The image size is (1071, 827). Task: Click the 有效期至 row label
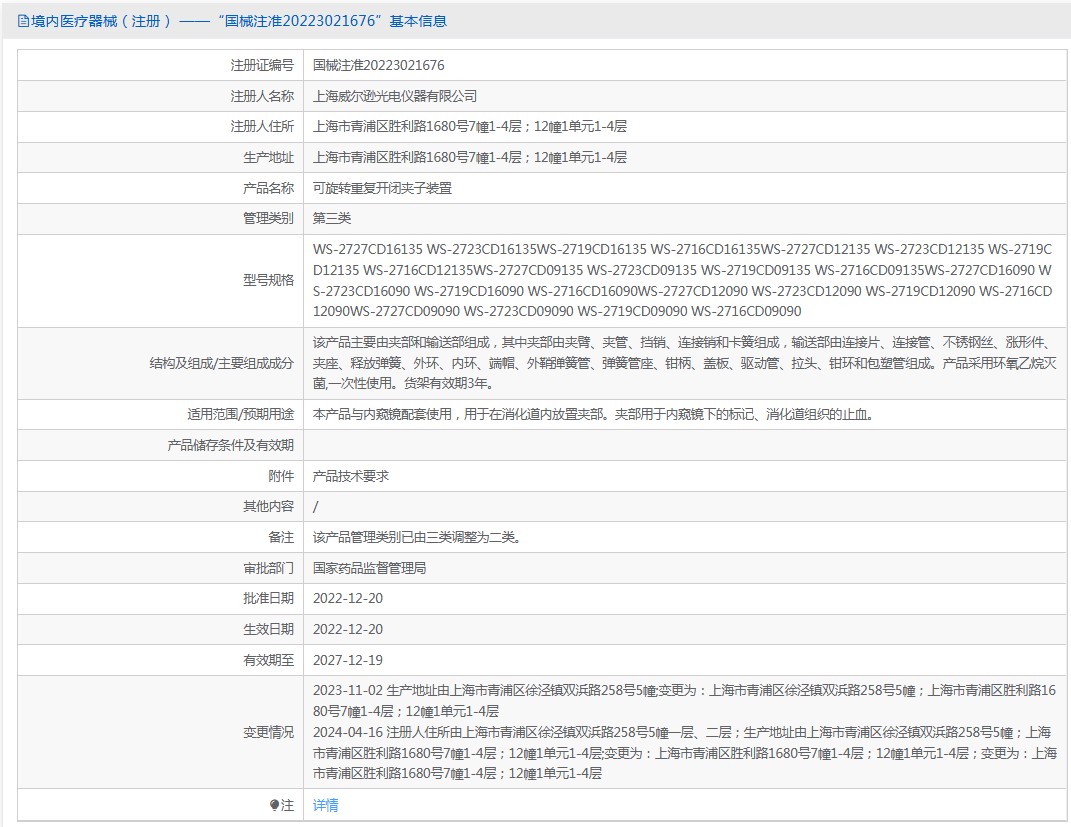point(268,660)
